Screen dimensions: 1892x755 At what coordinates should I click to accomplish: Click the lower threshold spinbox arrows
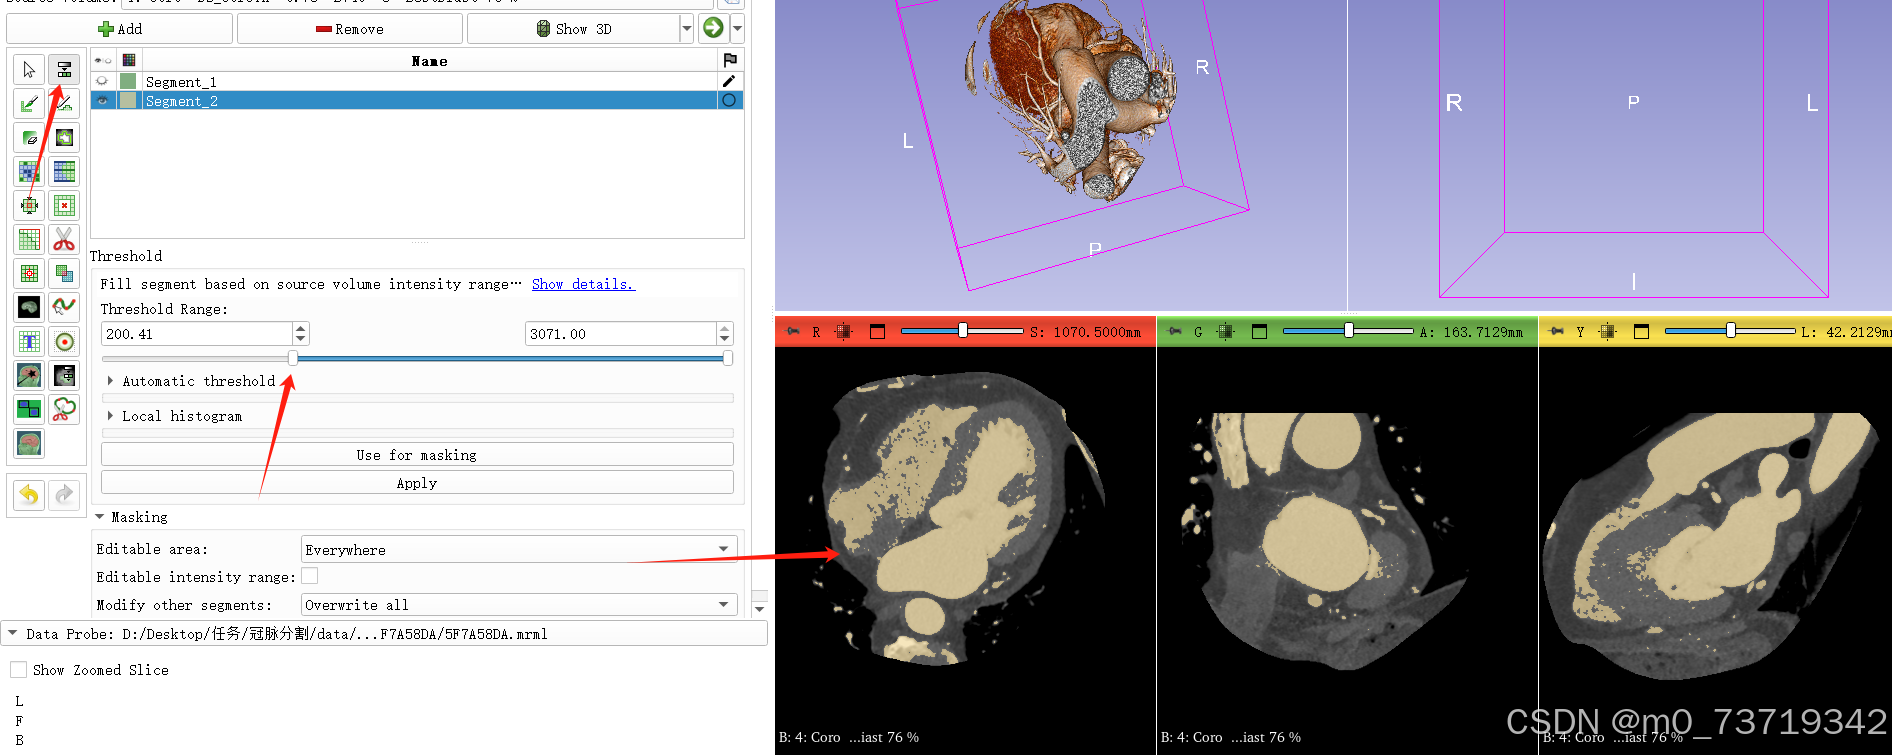point(301,333)
